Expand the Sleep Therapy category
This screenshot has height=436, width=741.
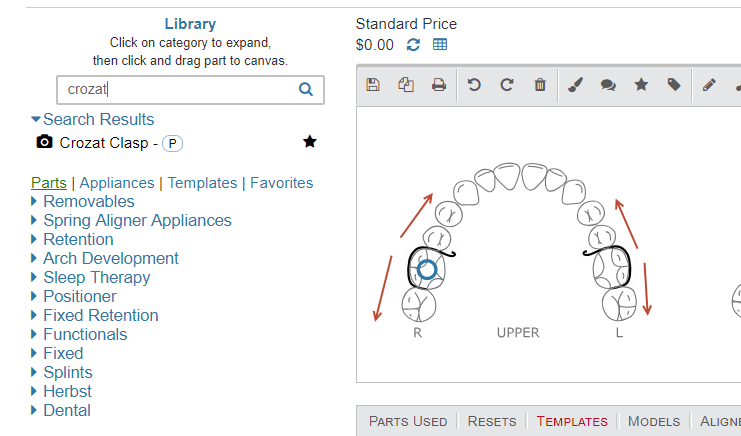[x=96, y=277]
